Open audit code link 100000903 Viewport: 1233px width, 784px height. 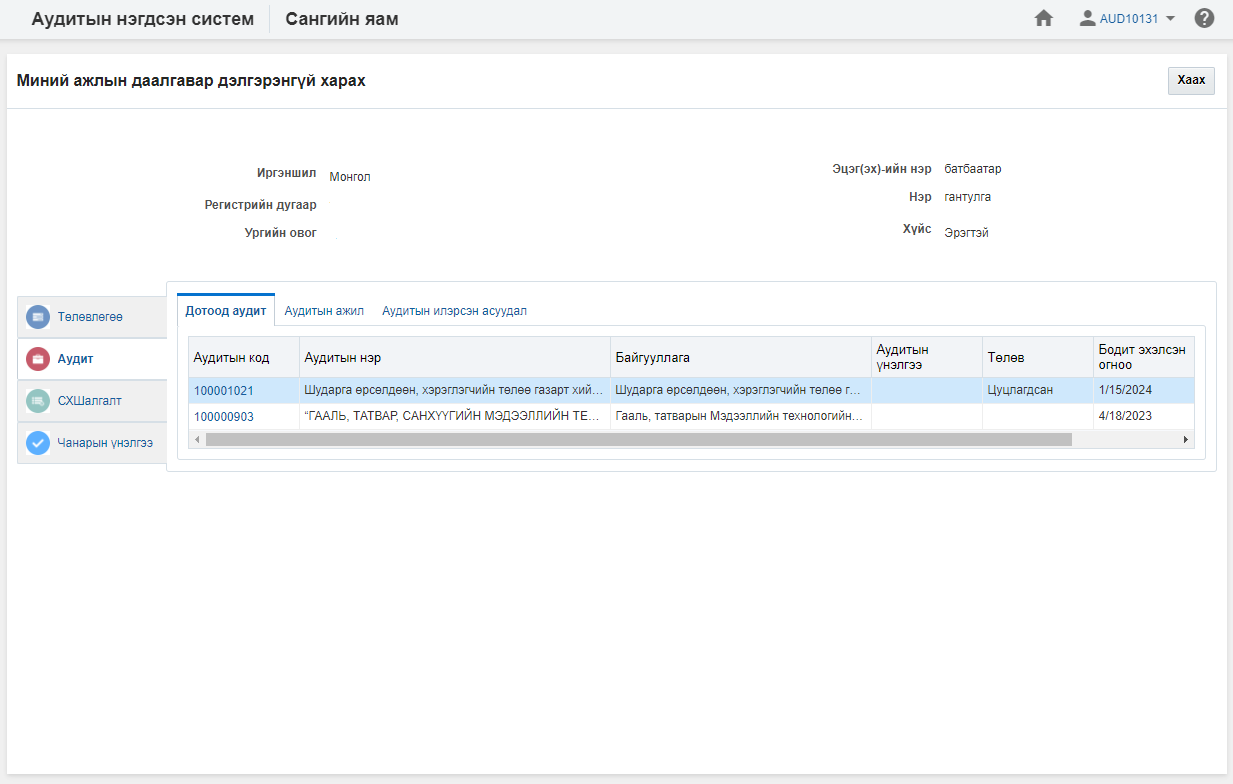[224, 416]
